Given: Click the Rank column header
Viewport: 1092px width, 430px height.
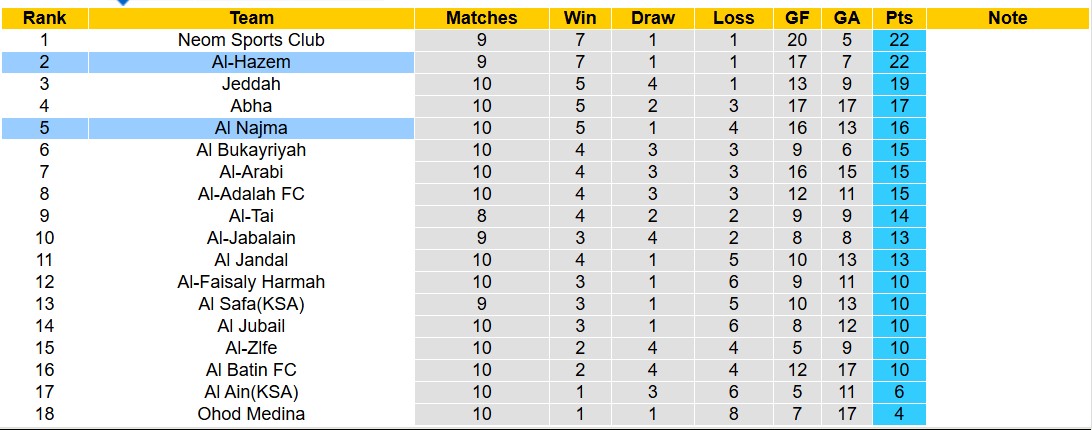Looking at the screenshot, I should tap(44, 18).
